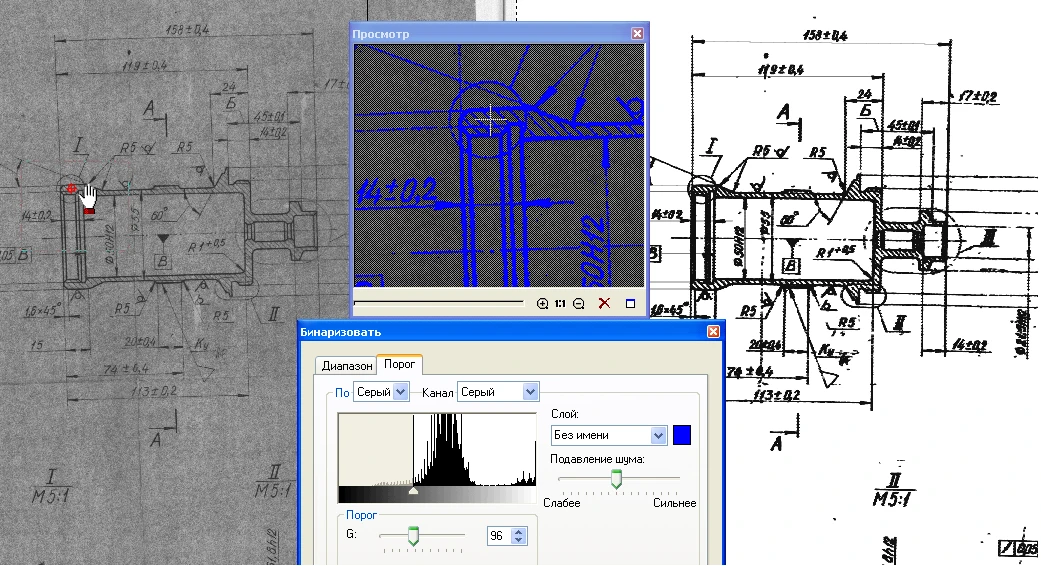
Task: Decrease threshold value with down arrow
Action: point(518,541)
